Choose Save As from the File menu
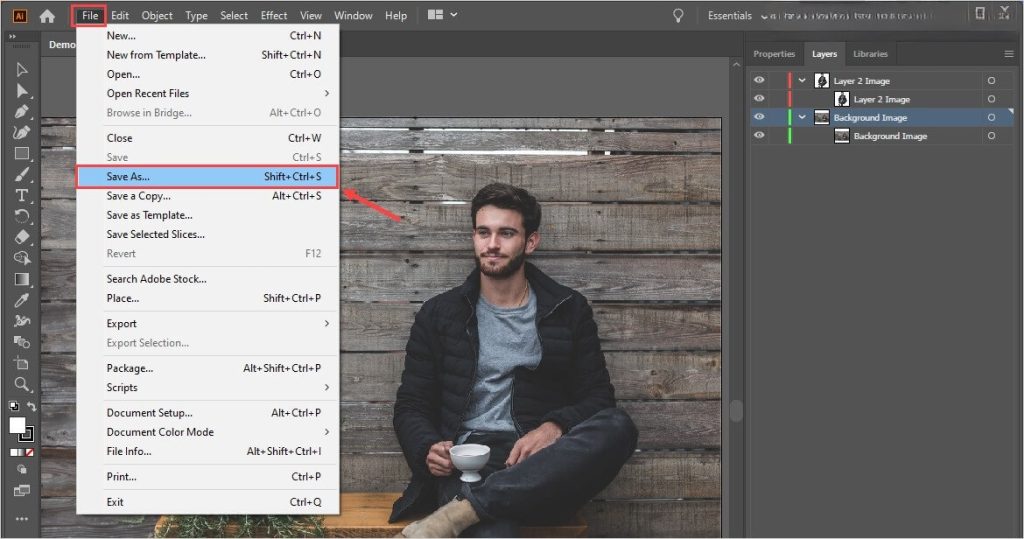Viewport: 1024px width, 539px height. tap(208, 177)
